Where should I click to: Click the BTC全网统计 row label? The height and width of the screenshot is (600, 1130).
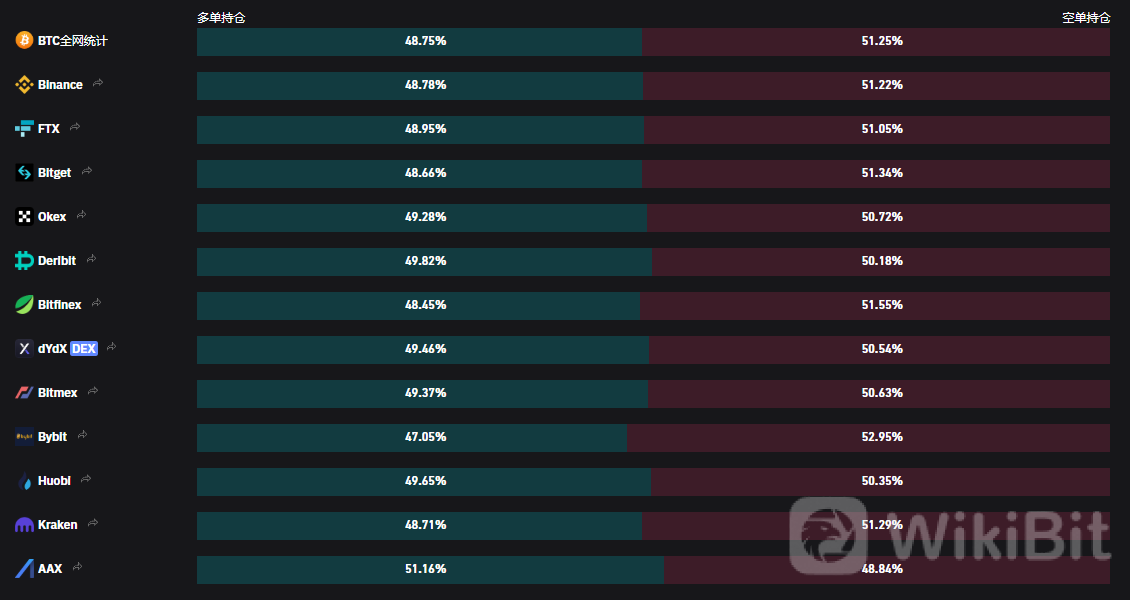[x=72, y=41]
